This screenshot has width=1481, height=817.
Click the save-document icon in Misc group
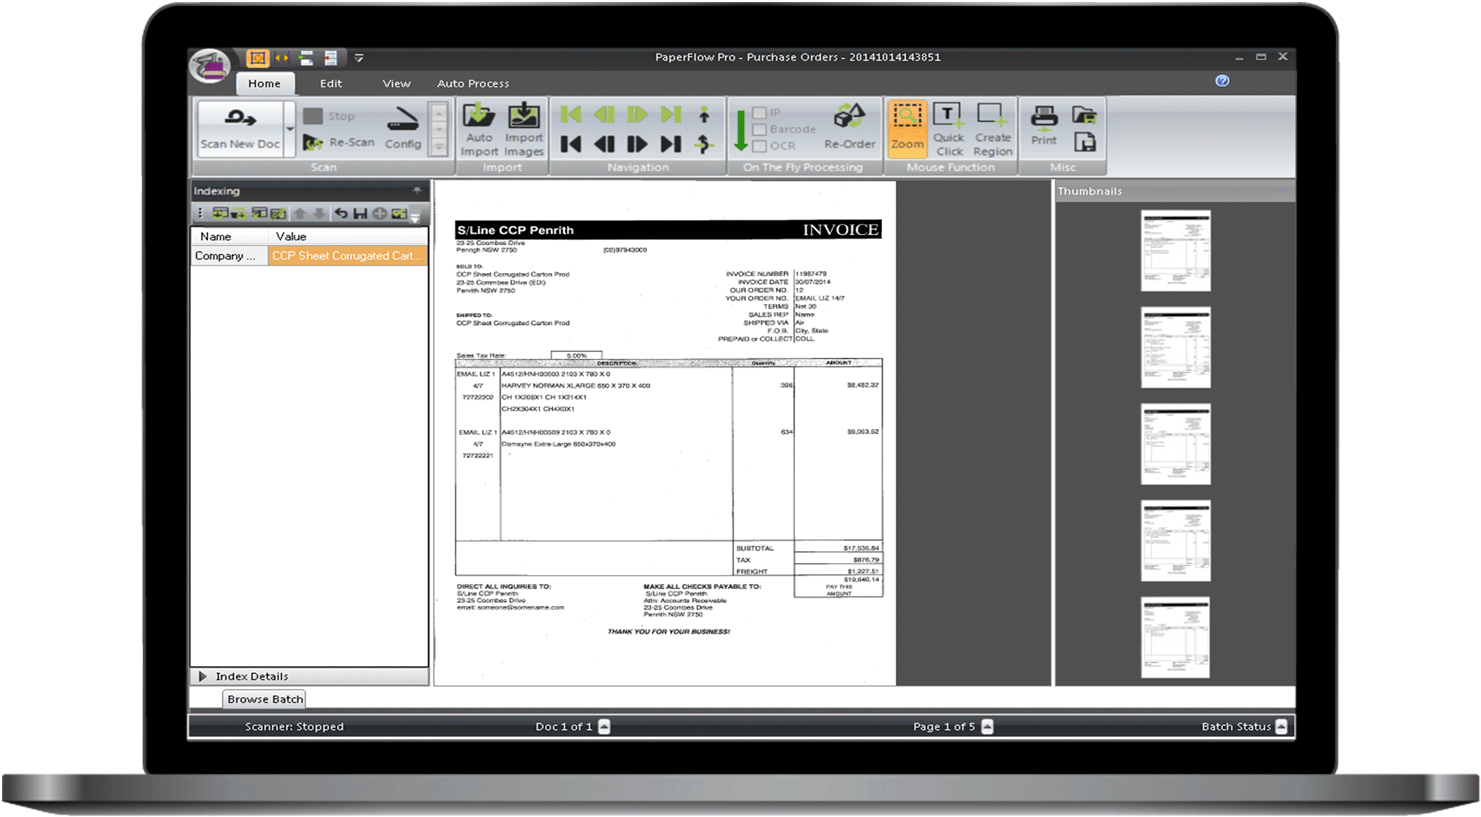click(x=1085, y=142)
